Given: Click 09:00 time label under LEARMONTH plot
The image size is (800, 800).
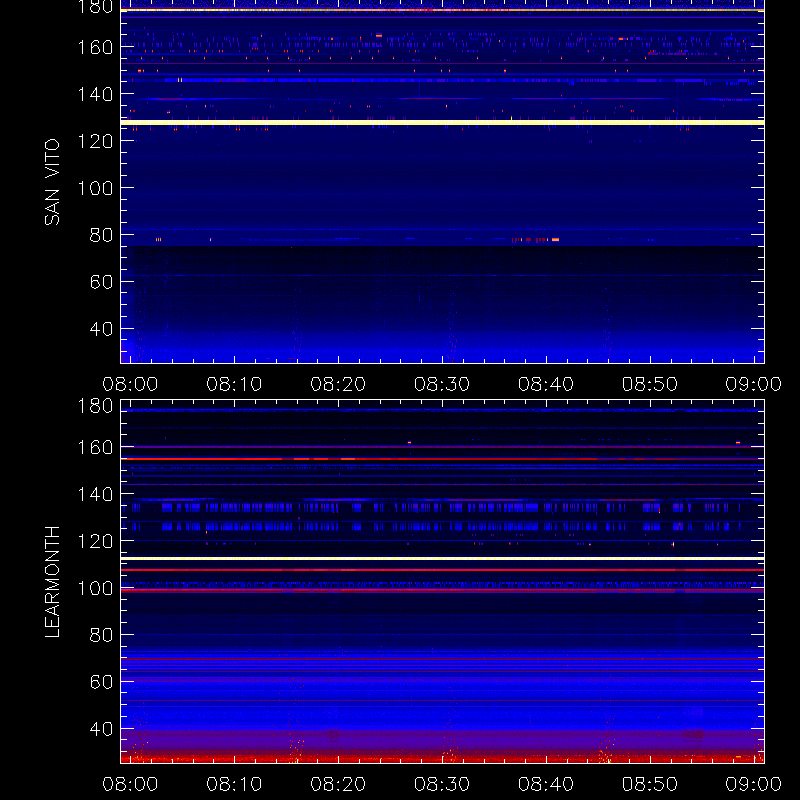Looking at the screenshot, I should (x=754, y=784).
